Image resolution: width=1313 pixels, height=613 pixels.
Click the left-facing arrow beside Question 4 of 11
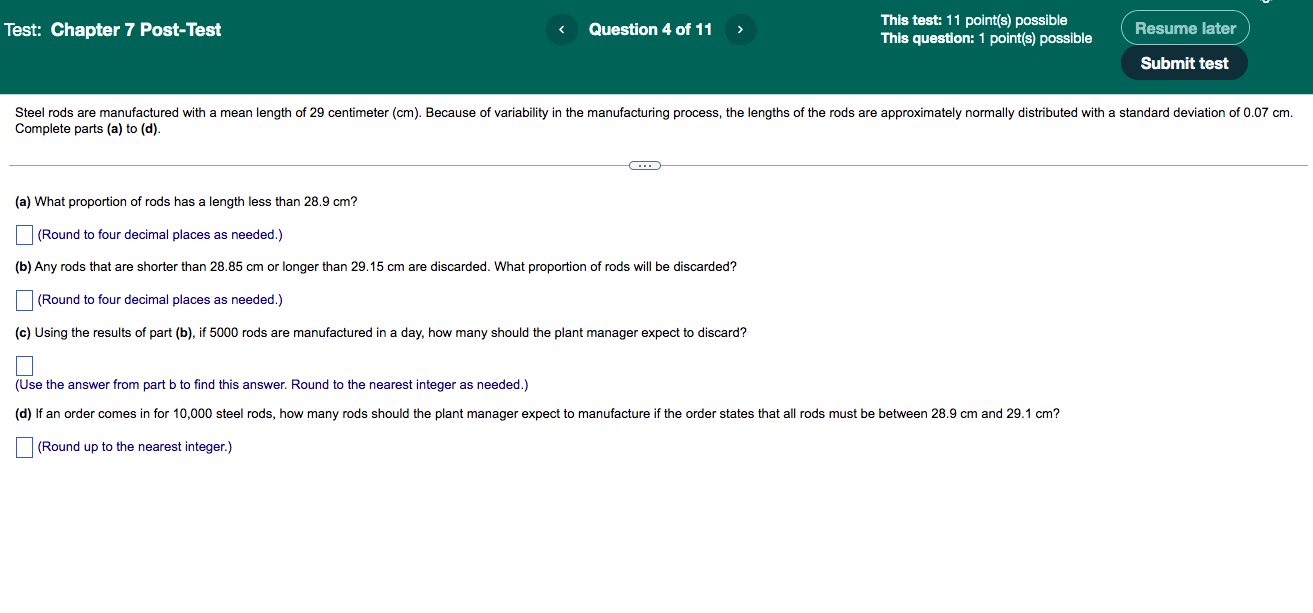(x=561, y=29)
